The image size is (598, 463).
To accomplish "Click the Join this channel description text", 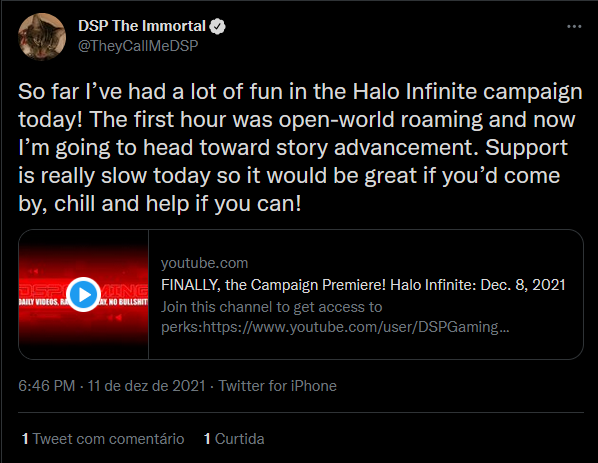I will coord(272,307).
